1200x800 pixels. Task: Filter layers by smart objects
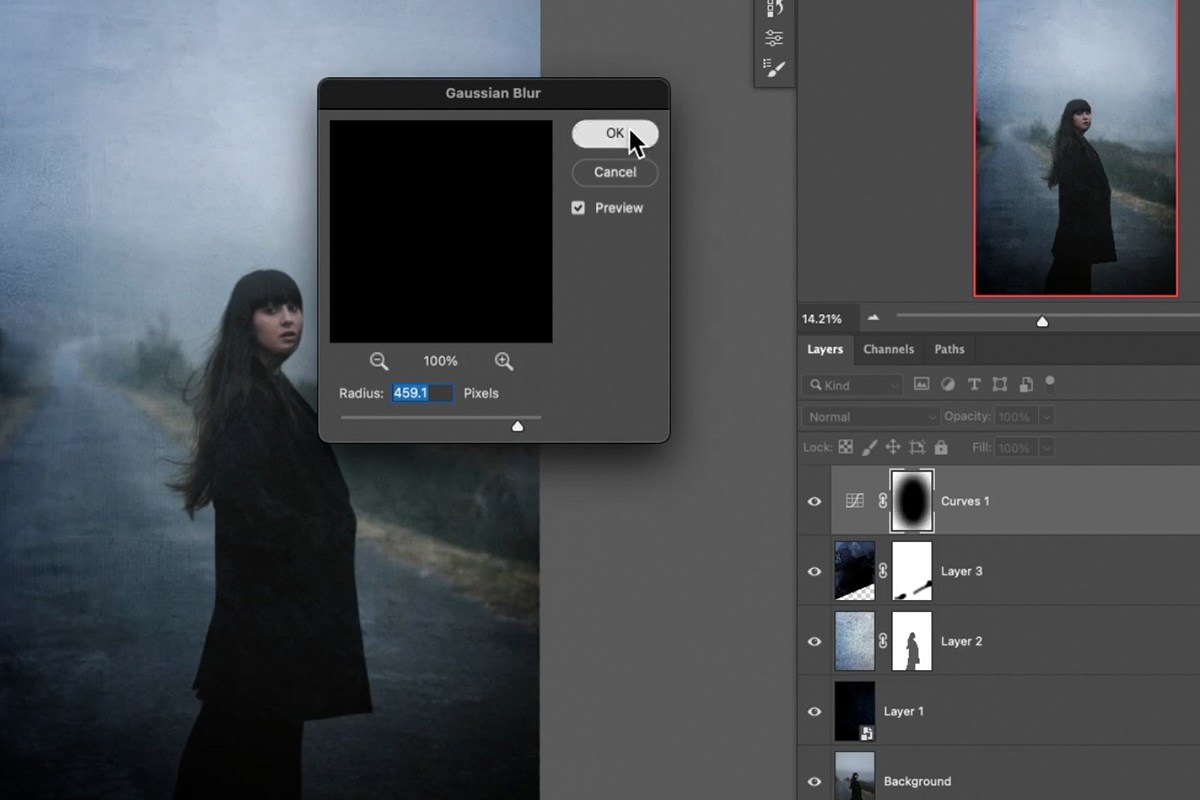coord(1025,384)
